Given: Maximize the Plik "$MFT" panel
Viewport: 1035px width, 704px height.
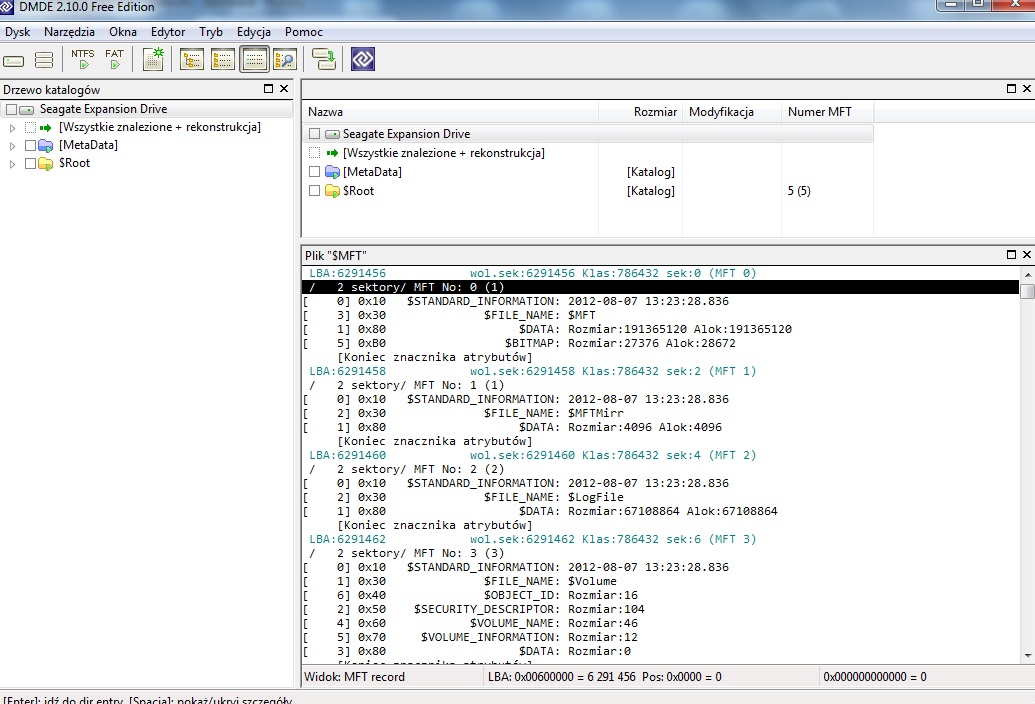Looking at the screenshot, I should pos(1011,254).
